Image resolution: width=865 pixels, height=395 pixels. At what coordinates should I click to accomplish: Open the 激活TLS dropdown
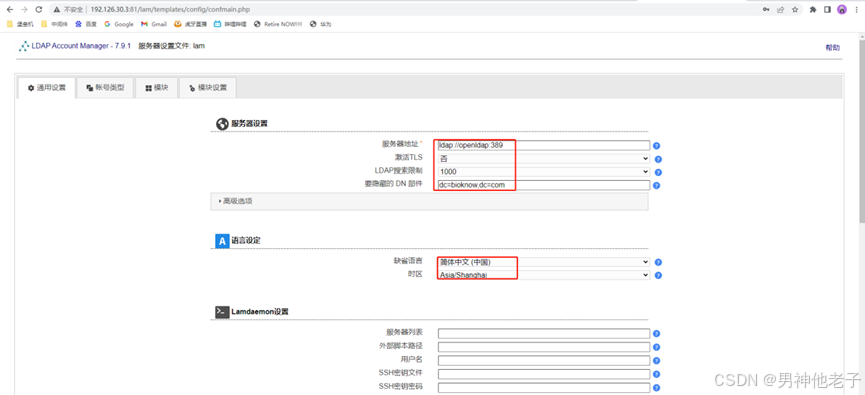tap(544, 159)
